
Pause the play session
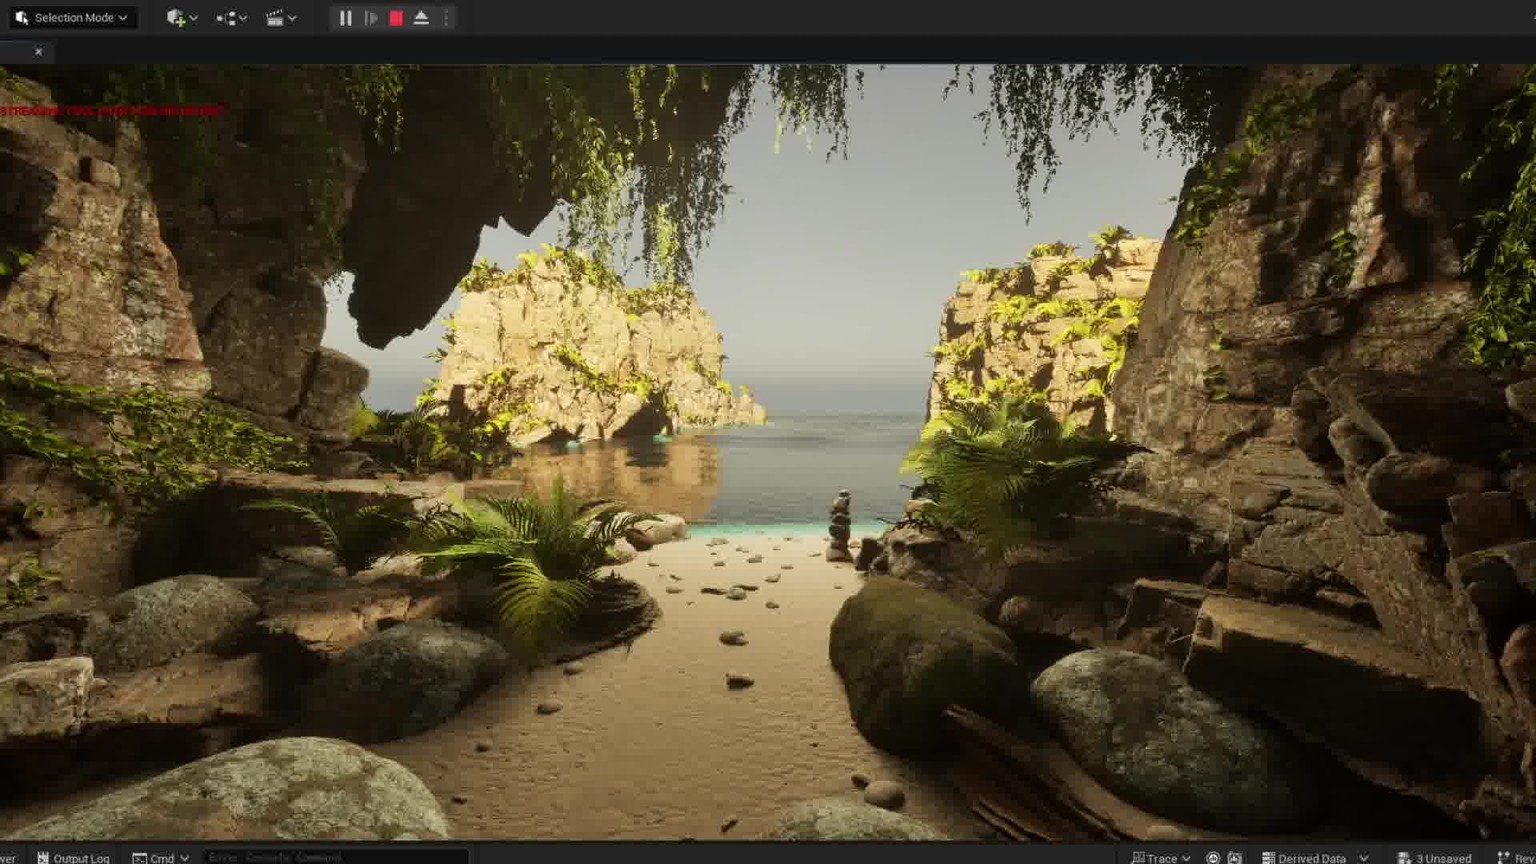tap(345, 18)
